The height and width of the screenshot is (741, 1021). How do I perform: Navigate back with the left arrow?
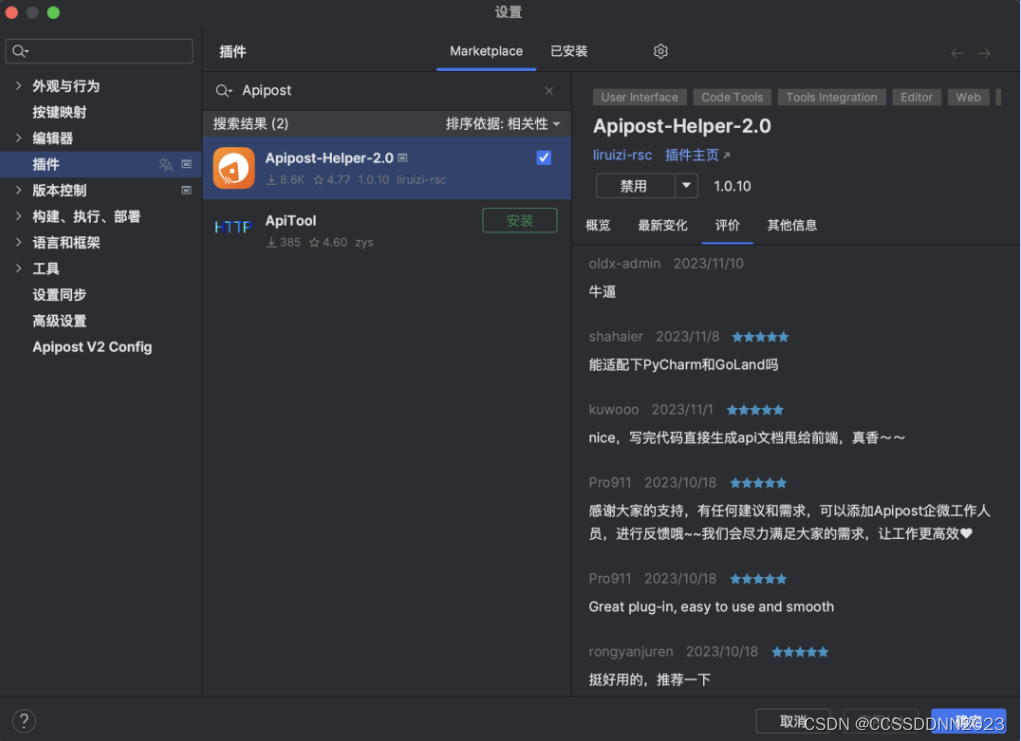pos(957,53)
